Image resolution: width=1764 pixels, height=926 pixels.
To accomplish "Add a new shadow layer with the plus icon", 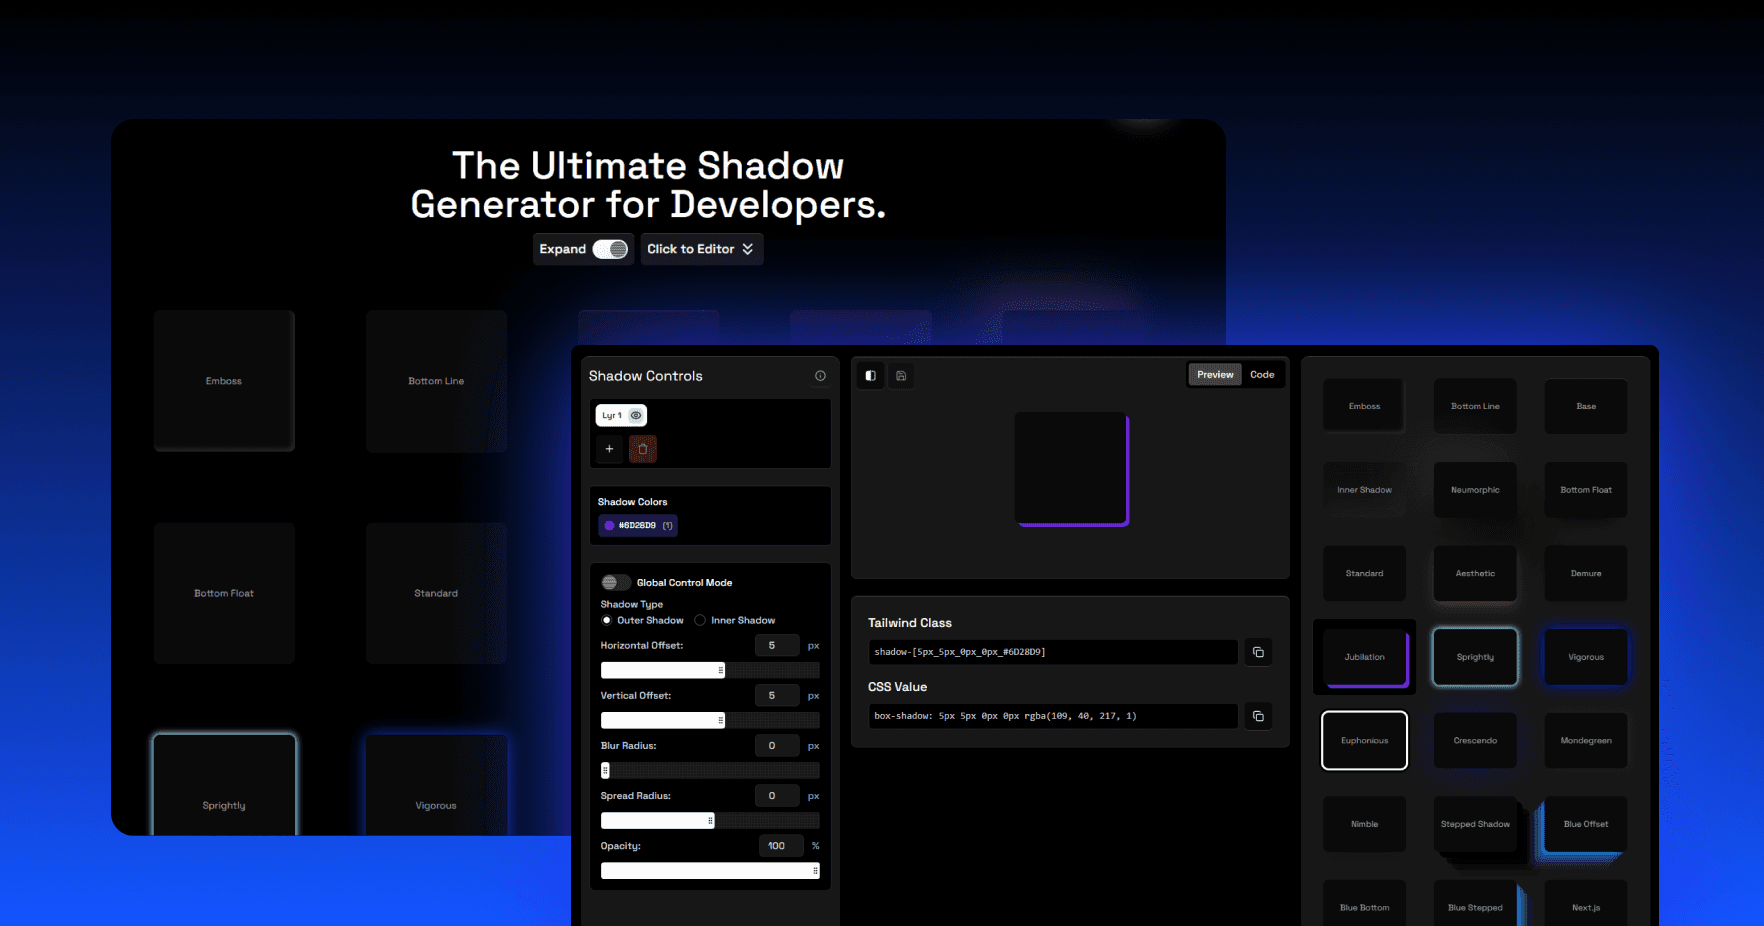I will pos(609,449).
